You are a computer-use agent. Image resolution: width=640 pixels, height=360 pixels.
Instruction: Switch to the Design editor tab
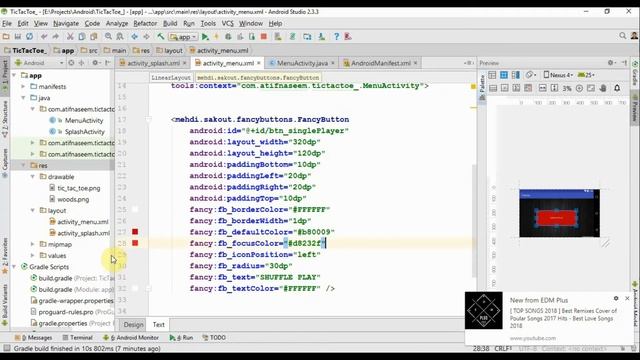tap(133, 325)
